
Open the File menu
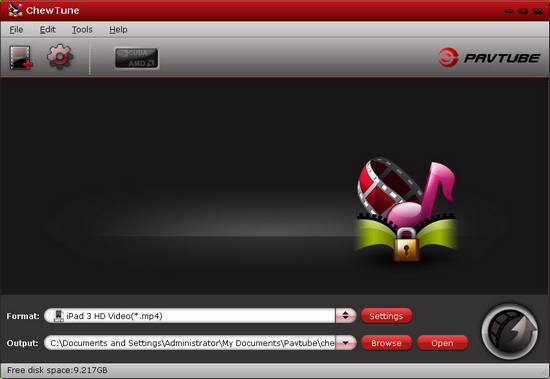16,29
